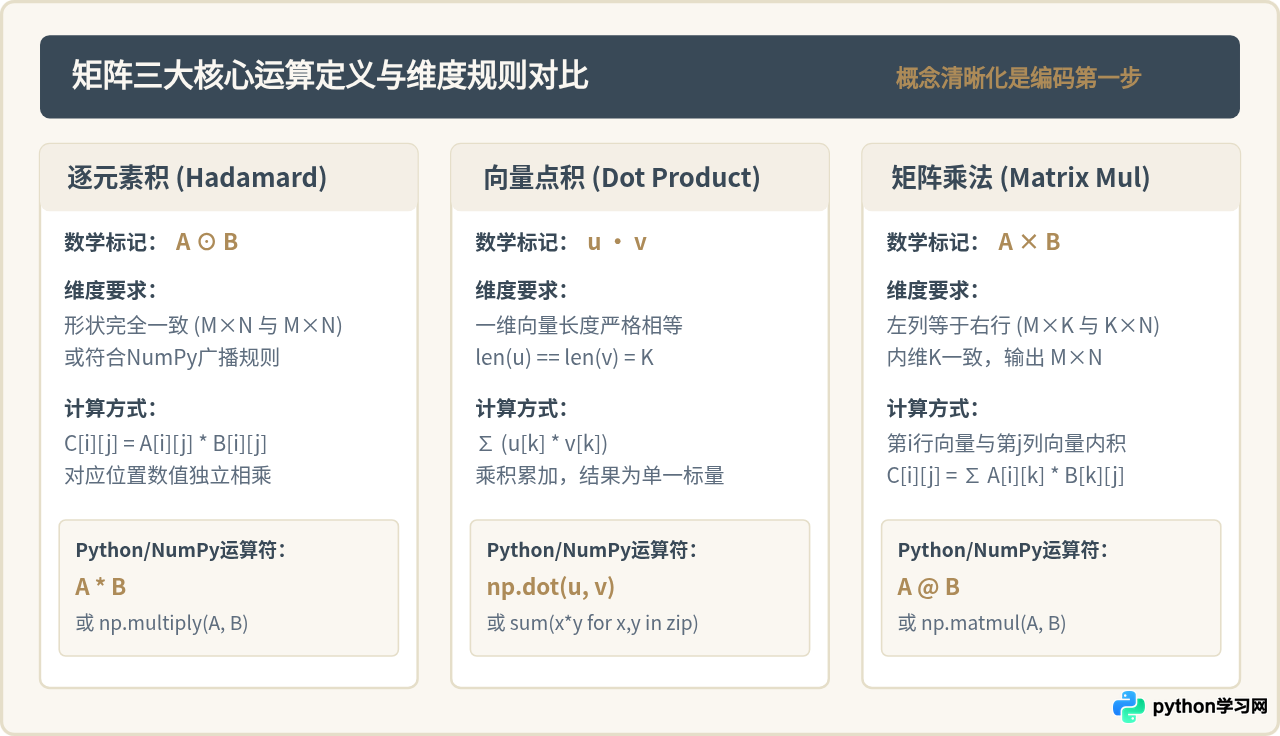Click the python学习网 watermark text

(1210, 707)
